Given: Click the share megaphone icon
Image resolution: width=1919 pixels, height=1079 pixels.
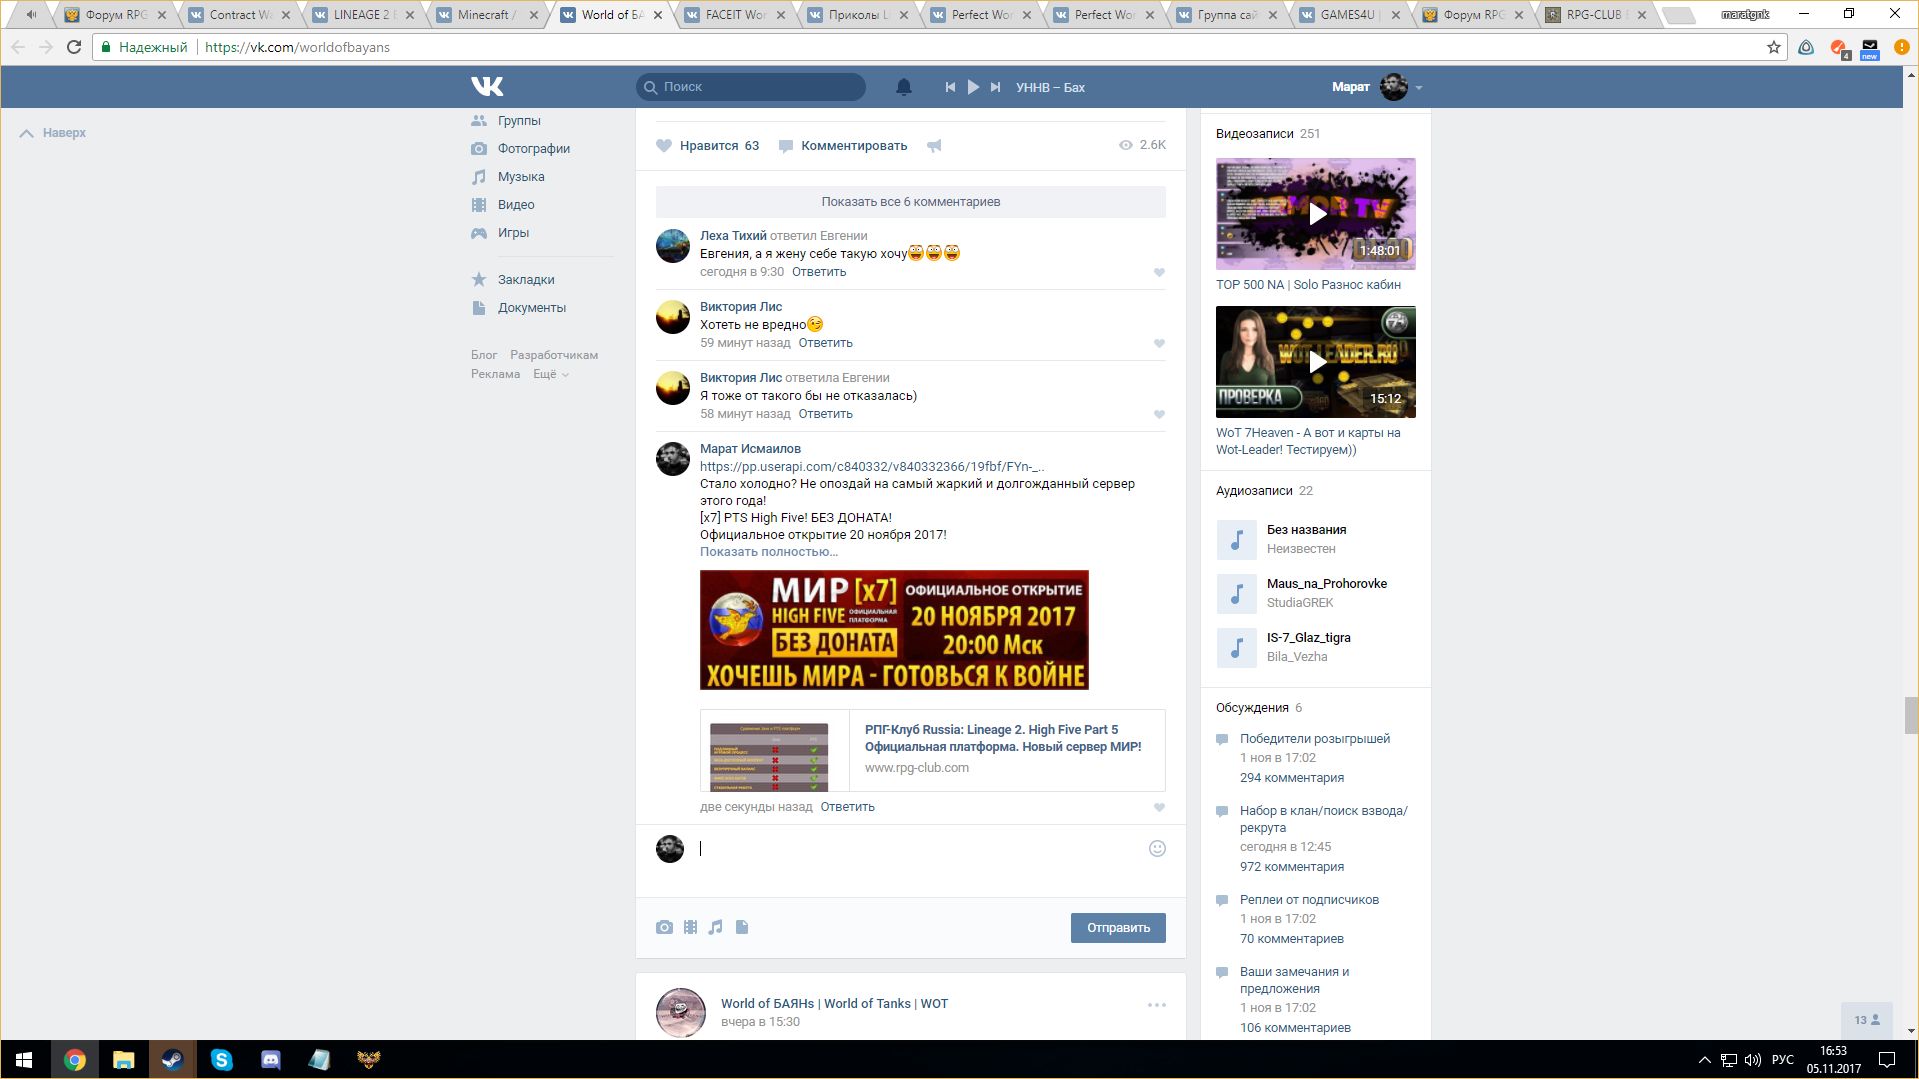Looking at the screenshot, I should 934,146.
